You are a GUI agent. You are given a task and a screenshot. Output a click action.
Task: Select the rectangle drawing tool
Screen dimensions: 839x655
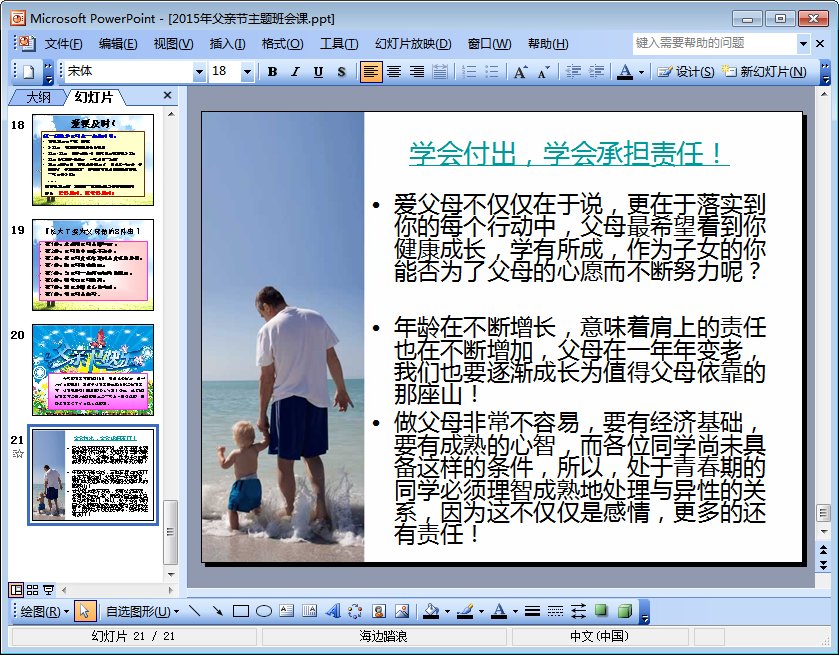click(241, 611)
